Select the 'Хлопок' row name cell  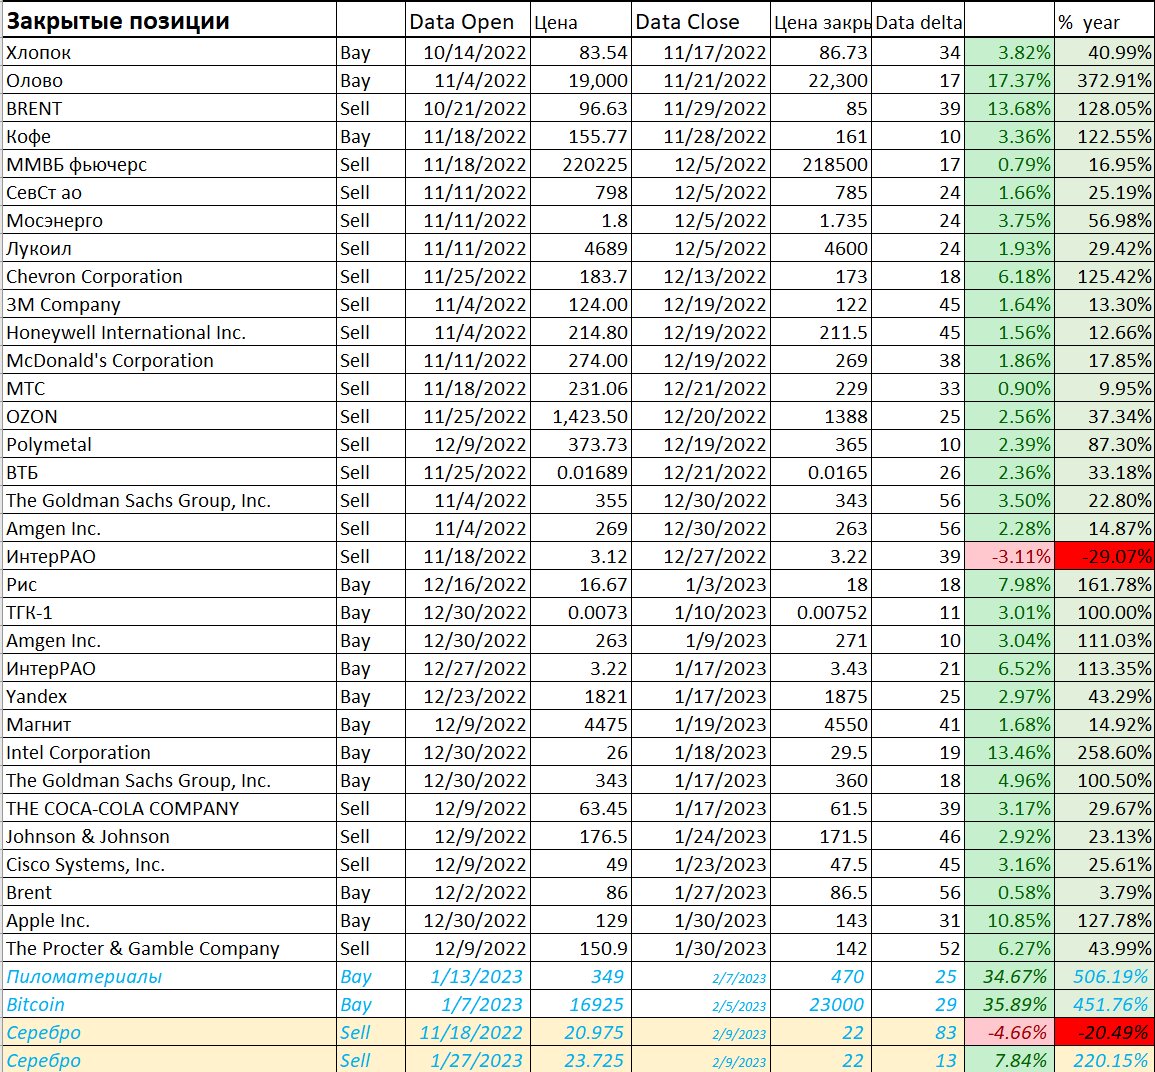pyautogui.click(x=169, y=52)
